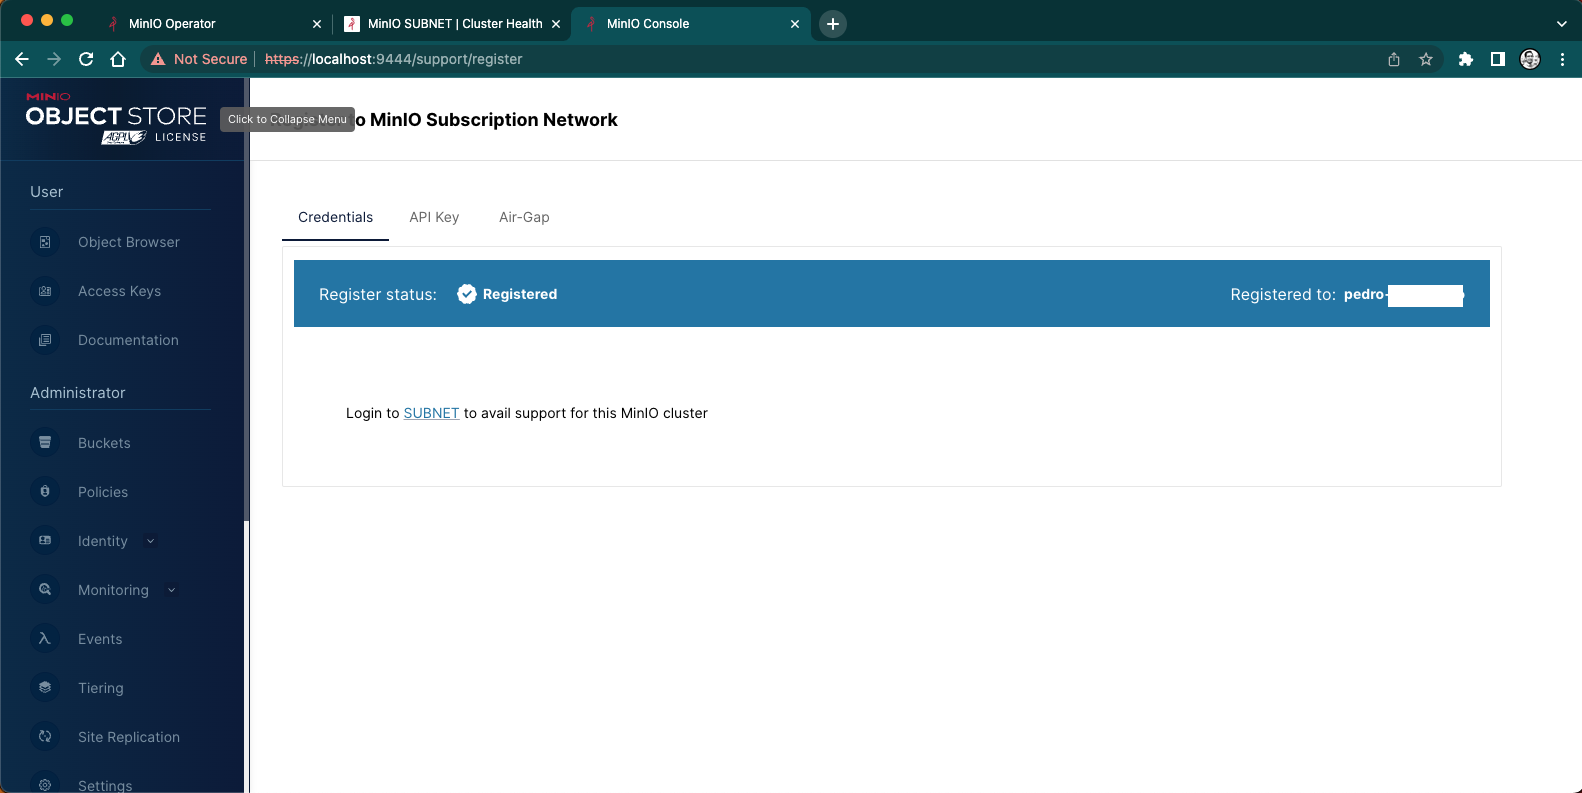
Task: Switch to MinIO SUBNET Cluster Health tab
Action: [452, 24]
